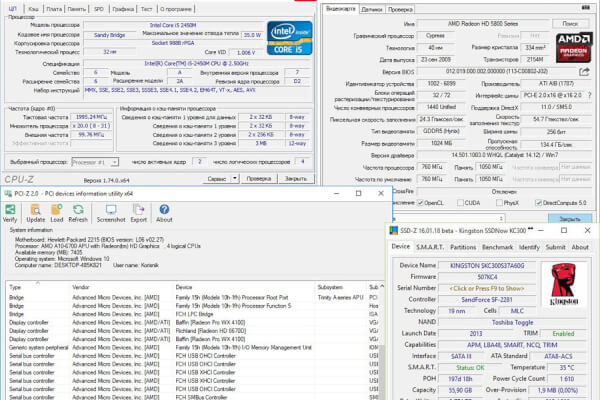
Task: Open the SPD tab in CPU-Z
Action: pyautogui.click(x=99, y=9)
